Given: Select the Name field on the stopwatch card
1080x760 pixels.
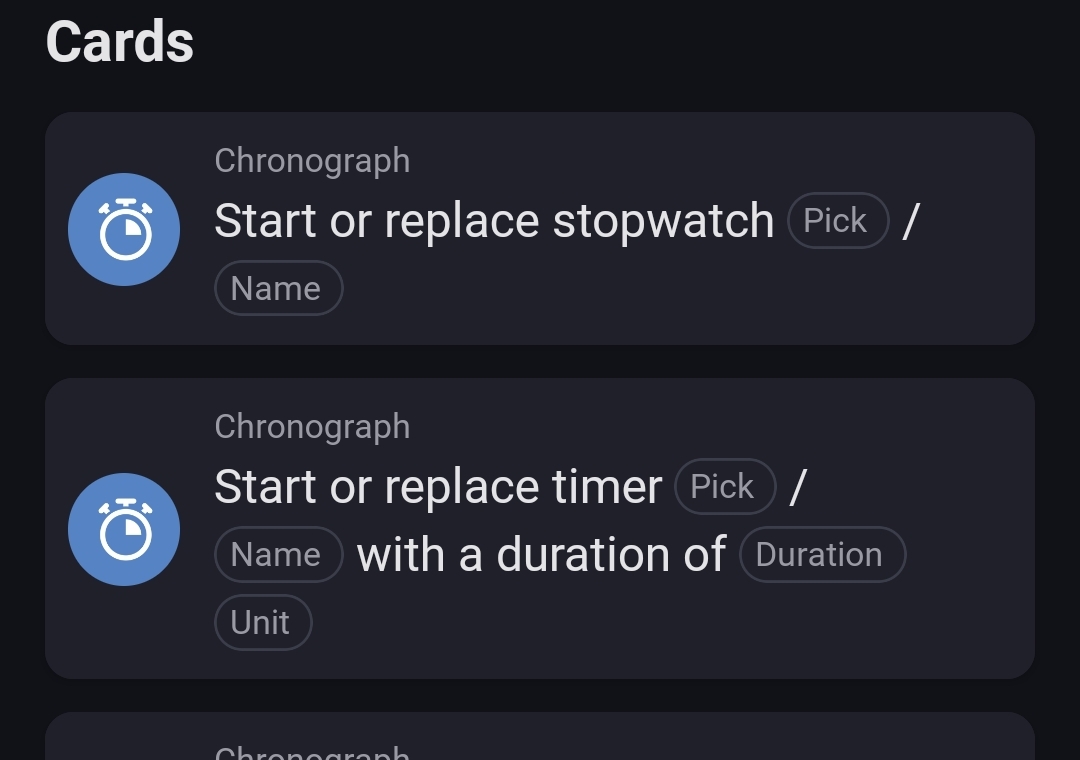Looking at the screenshot, I should (279, 288).
